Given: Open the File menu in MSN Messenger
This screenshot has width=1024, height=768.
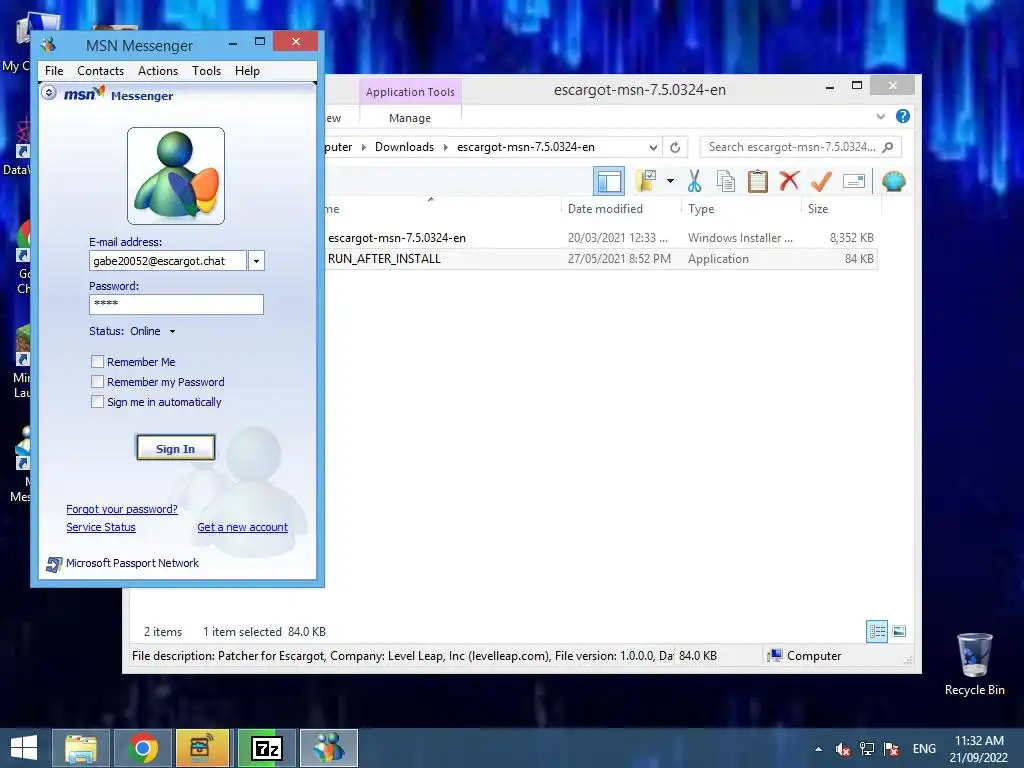Looking at the screenshot, I should [54, 71].
